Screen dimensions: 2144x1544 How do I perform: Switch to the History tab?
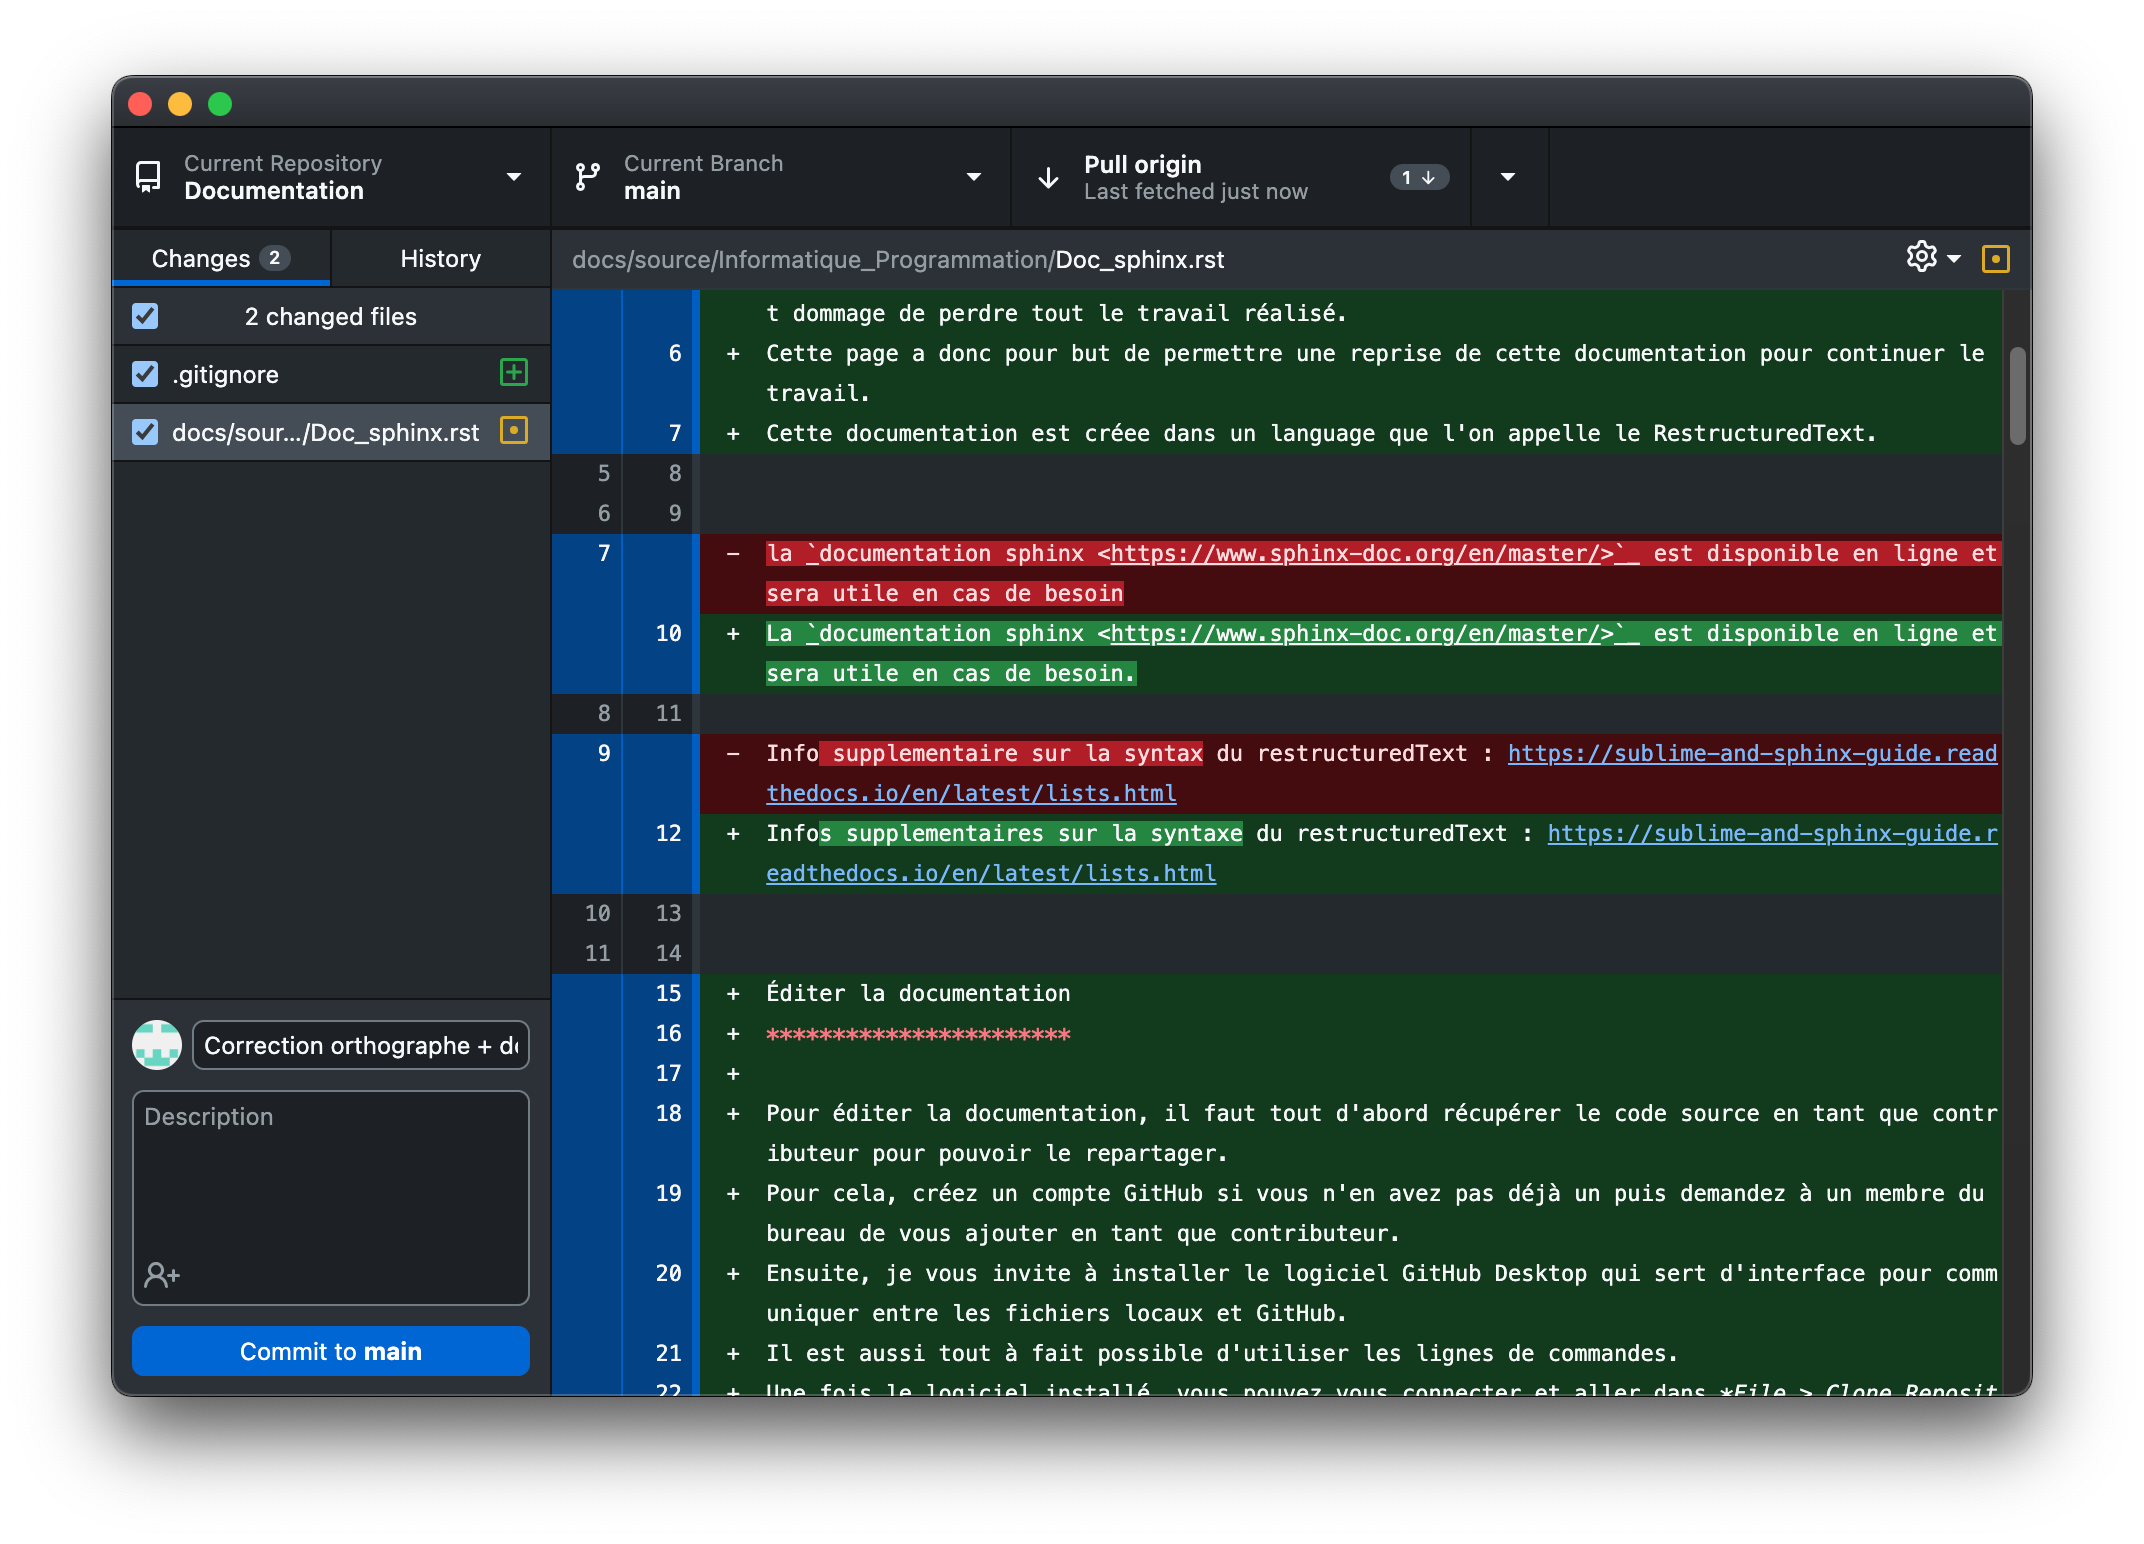(x=440, y=258)
